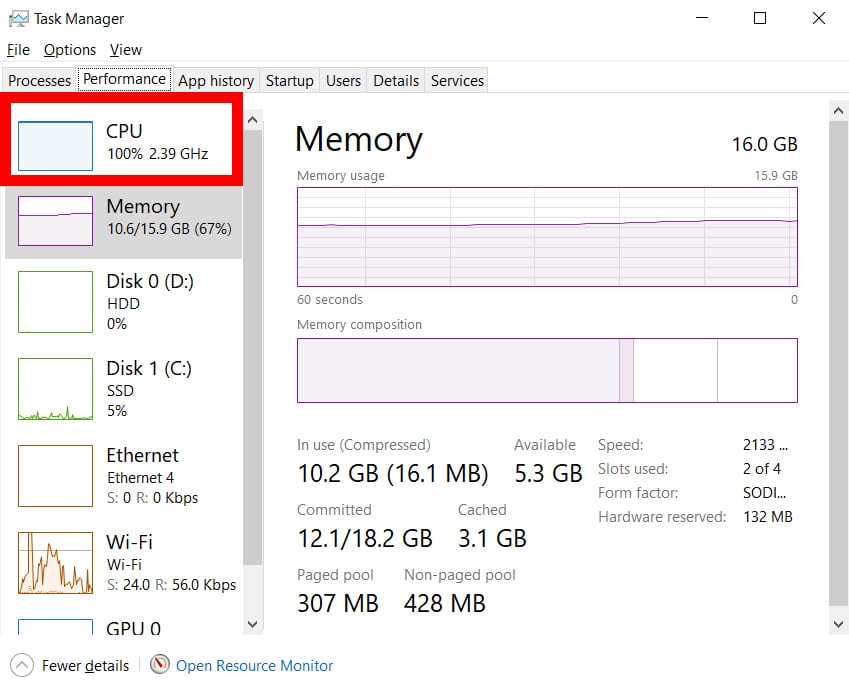The image size is (849, 695).
Task: Show Ethernet 4 network graph
Action: tap(56, 475)
